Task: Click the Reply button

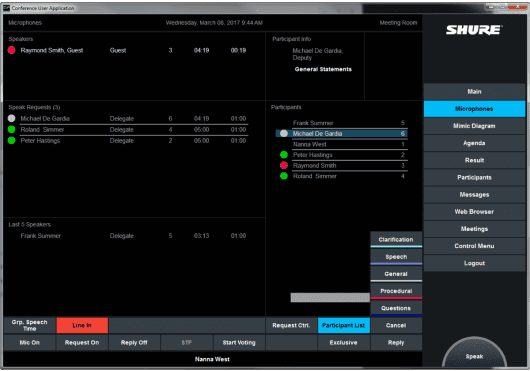Action: pos(396,343)
